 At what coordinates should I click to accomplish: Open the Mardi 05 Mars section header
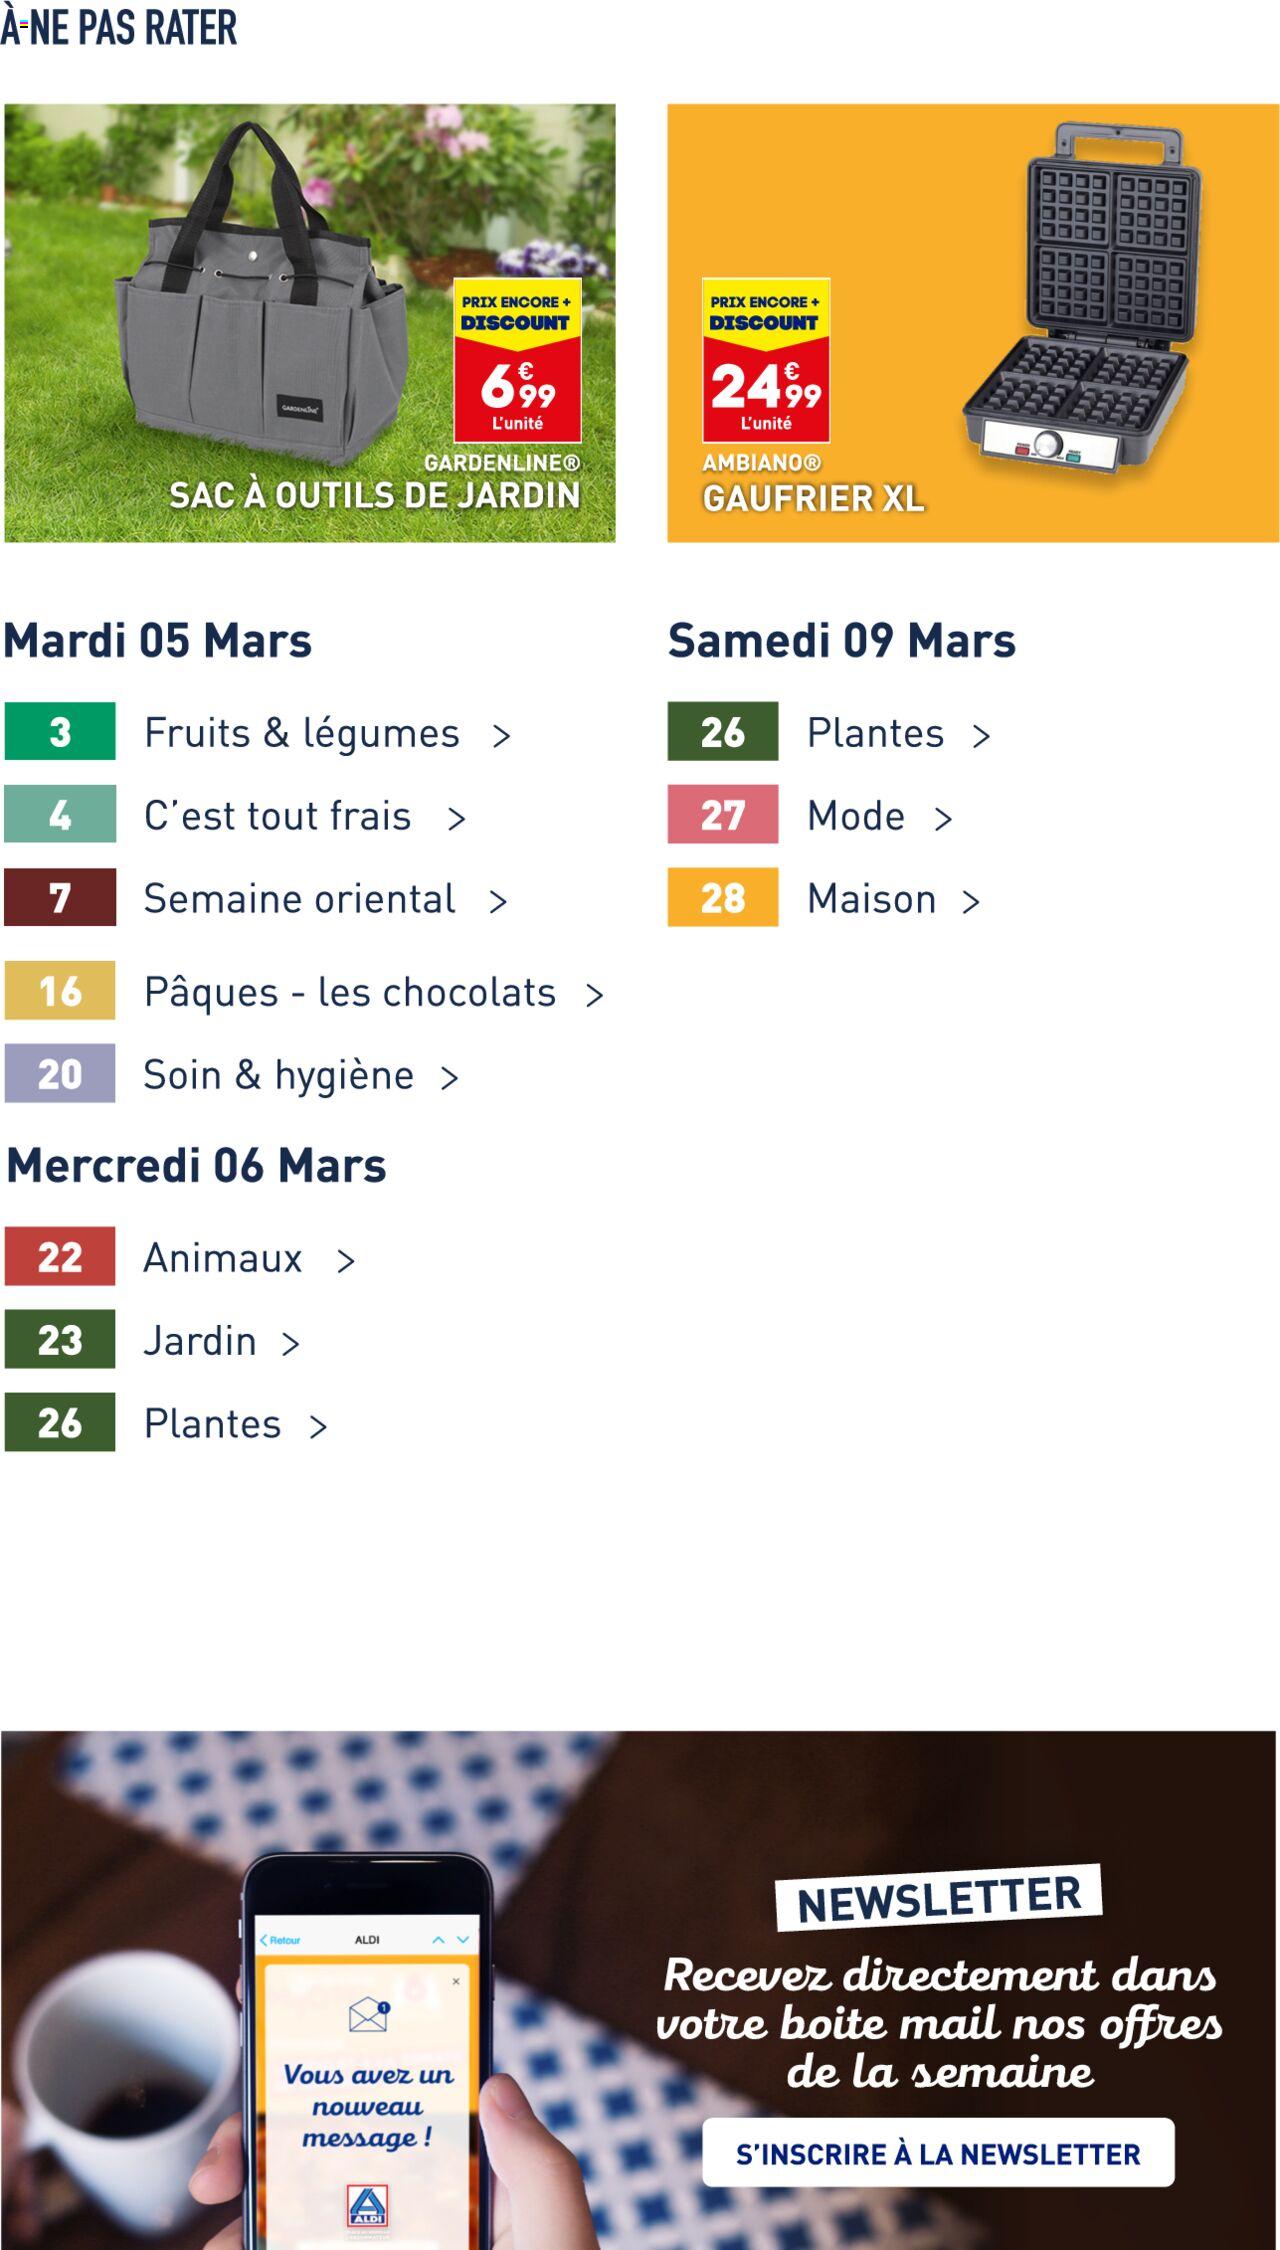pos(156,640)
